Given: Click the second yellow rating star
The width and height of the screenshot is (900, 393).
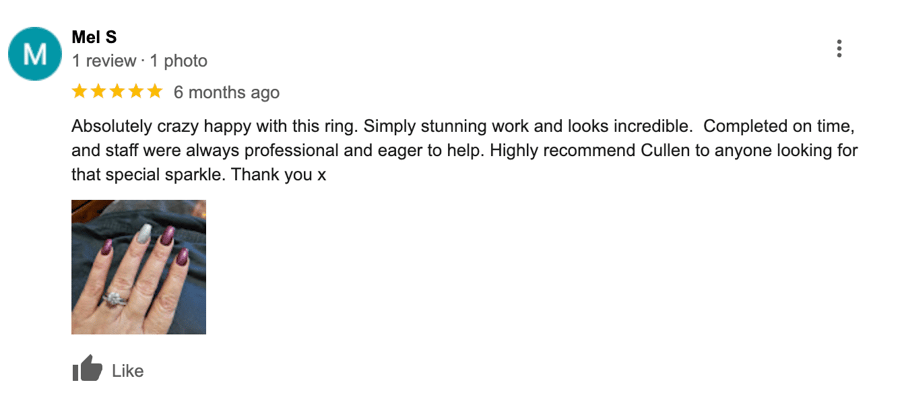Looking at the screenshot, I should [x=98, y=91].
